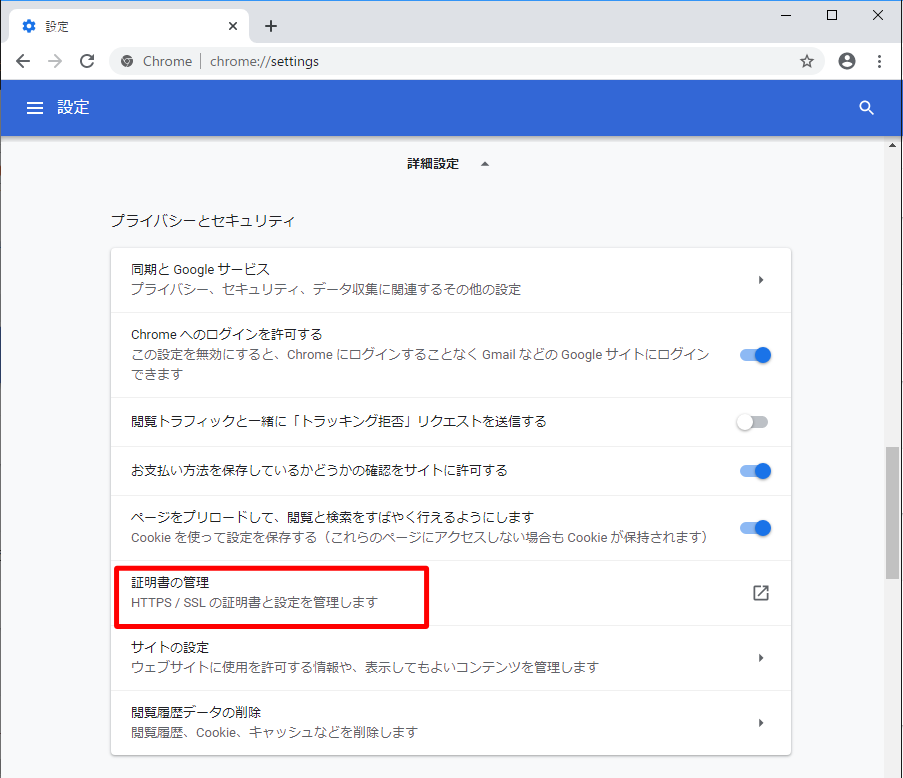The image size is (903, 778).
Task: Select the 設定 browser tab
Action: pos(130,26)
